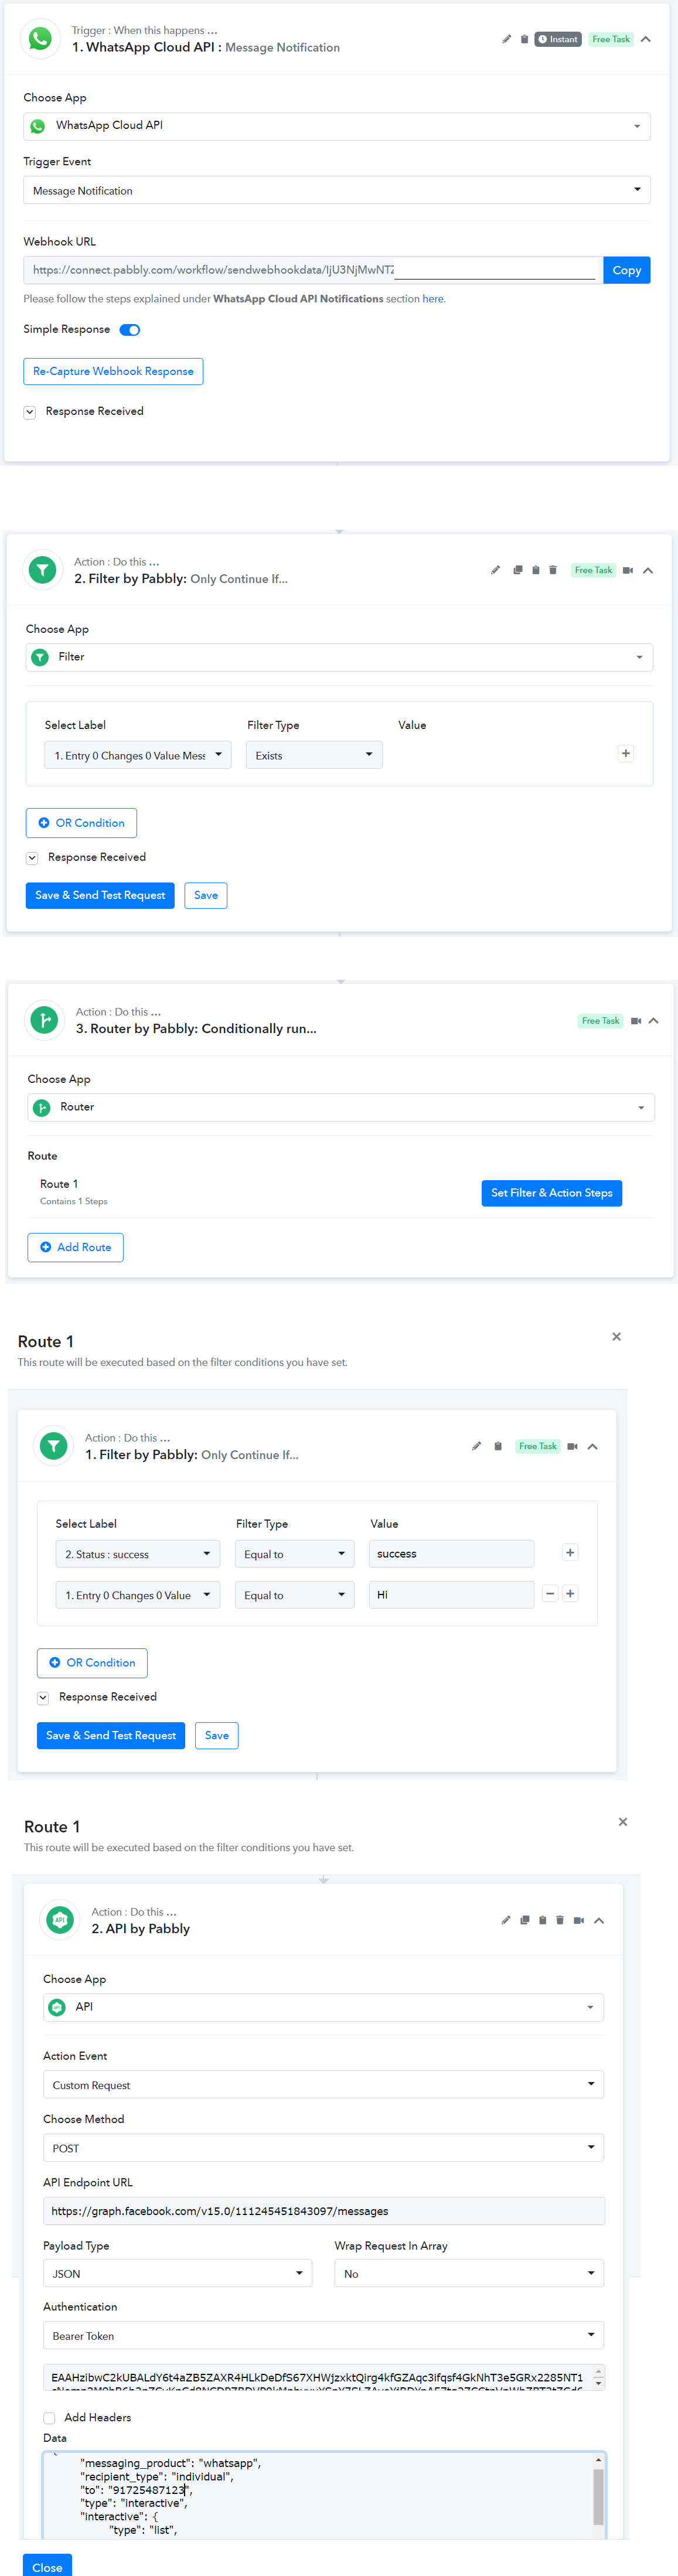The image size is (678, 2576).
Task: Add condition with plus icon in step 2 Filter
Action: click(626, 753)
